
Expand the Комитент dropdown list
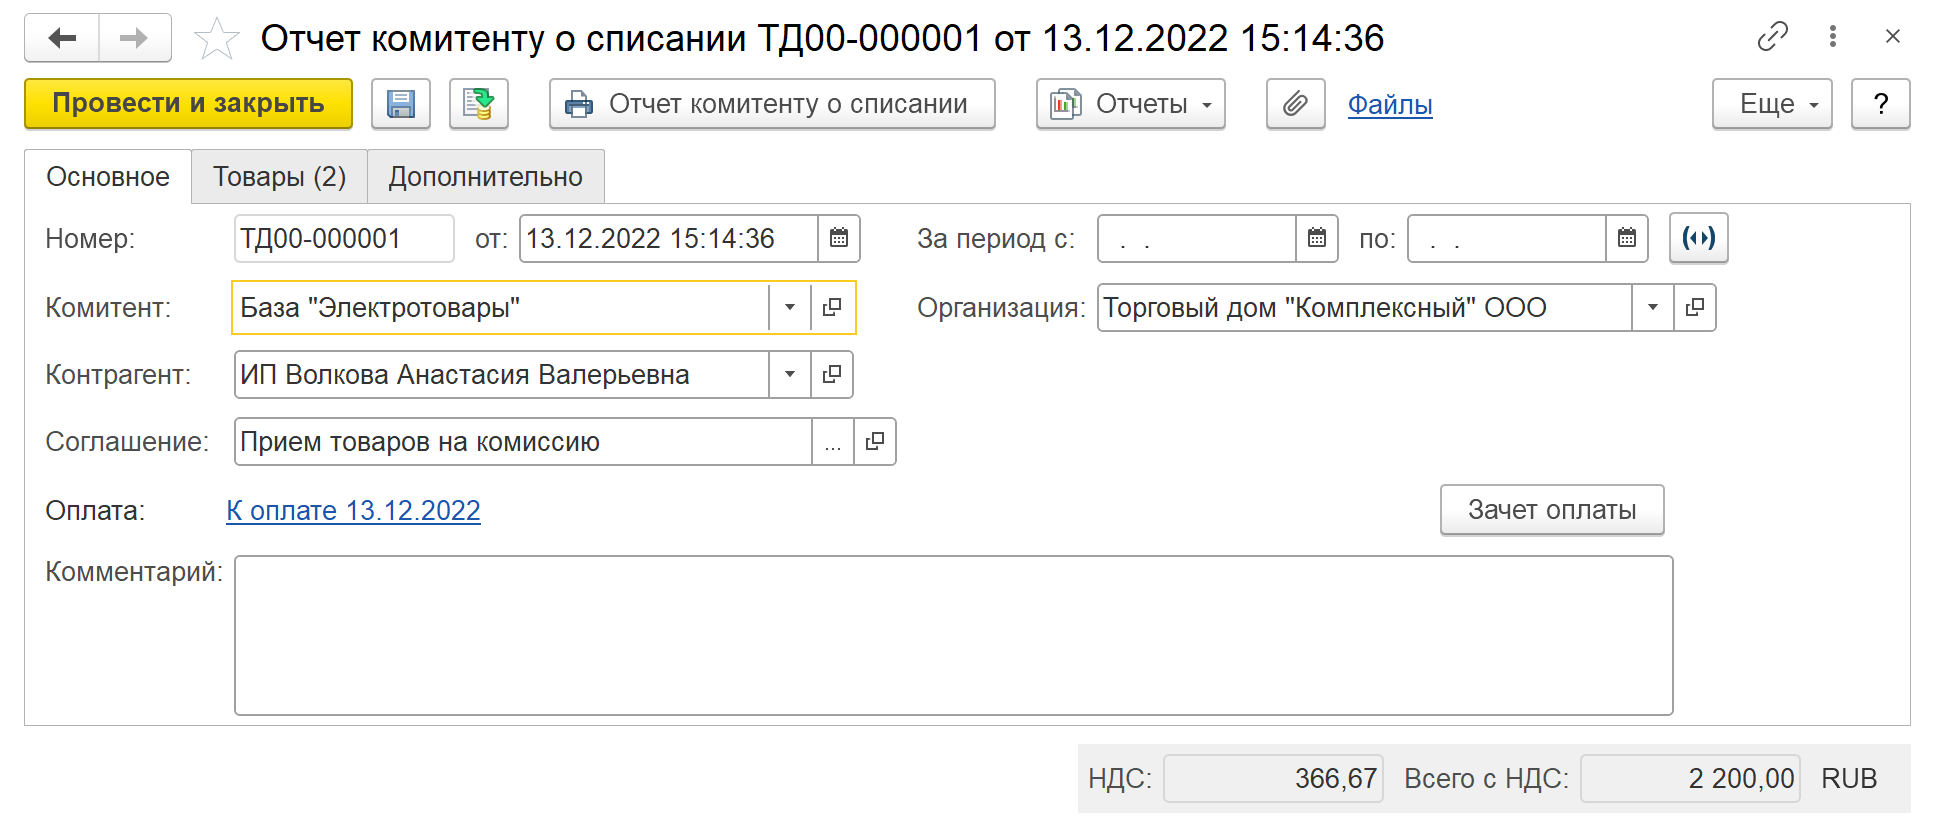790,308
